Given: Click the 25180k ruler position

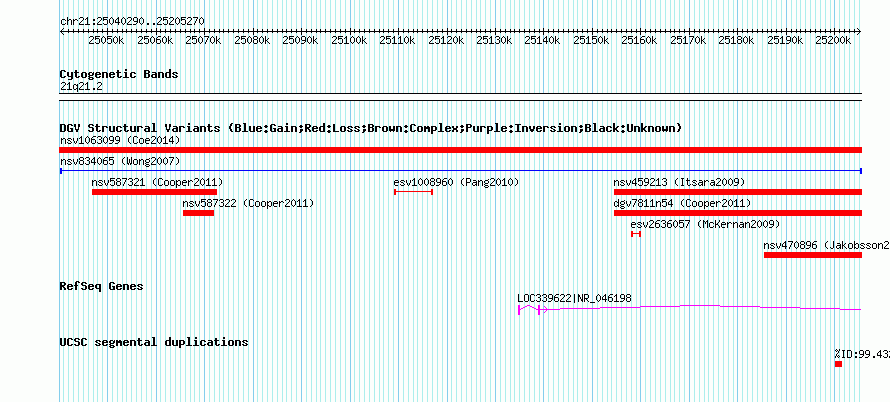Looking at the screenshot, I should pyautogui.click(x=737, y=40).
